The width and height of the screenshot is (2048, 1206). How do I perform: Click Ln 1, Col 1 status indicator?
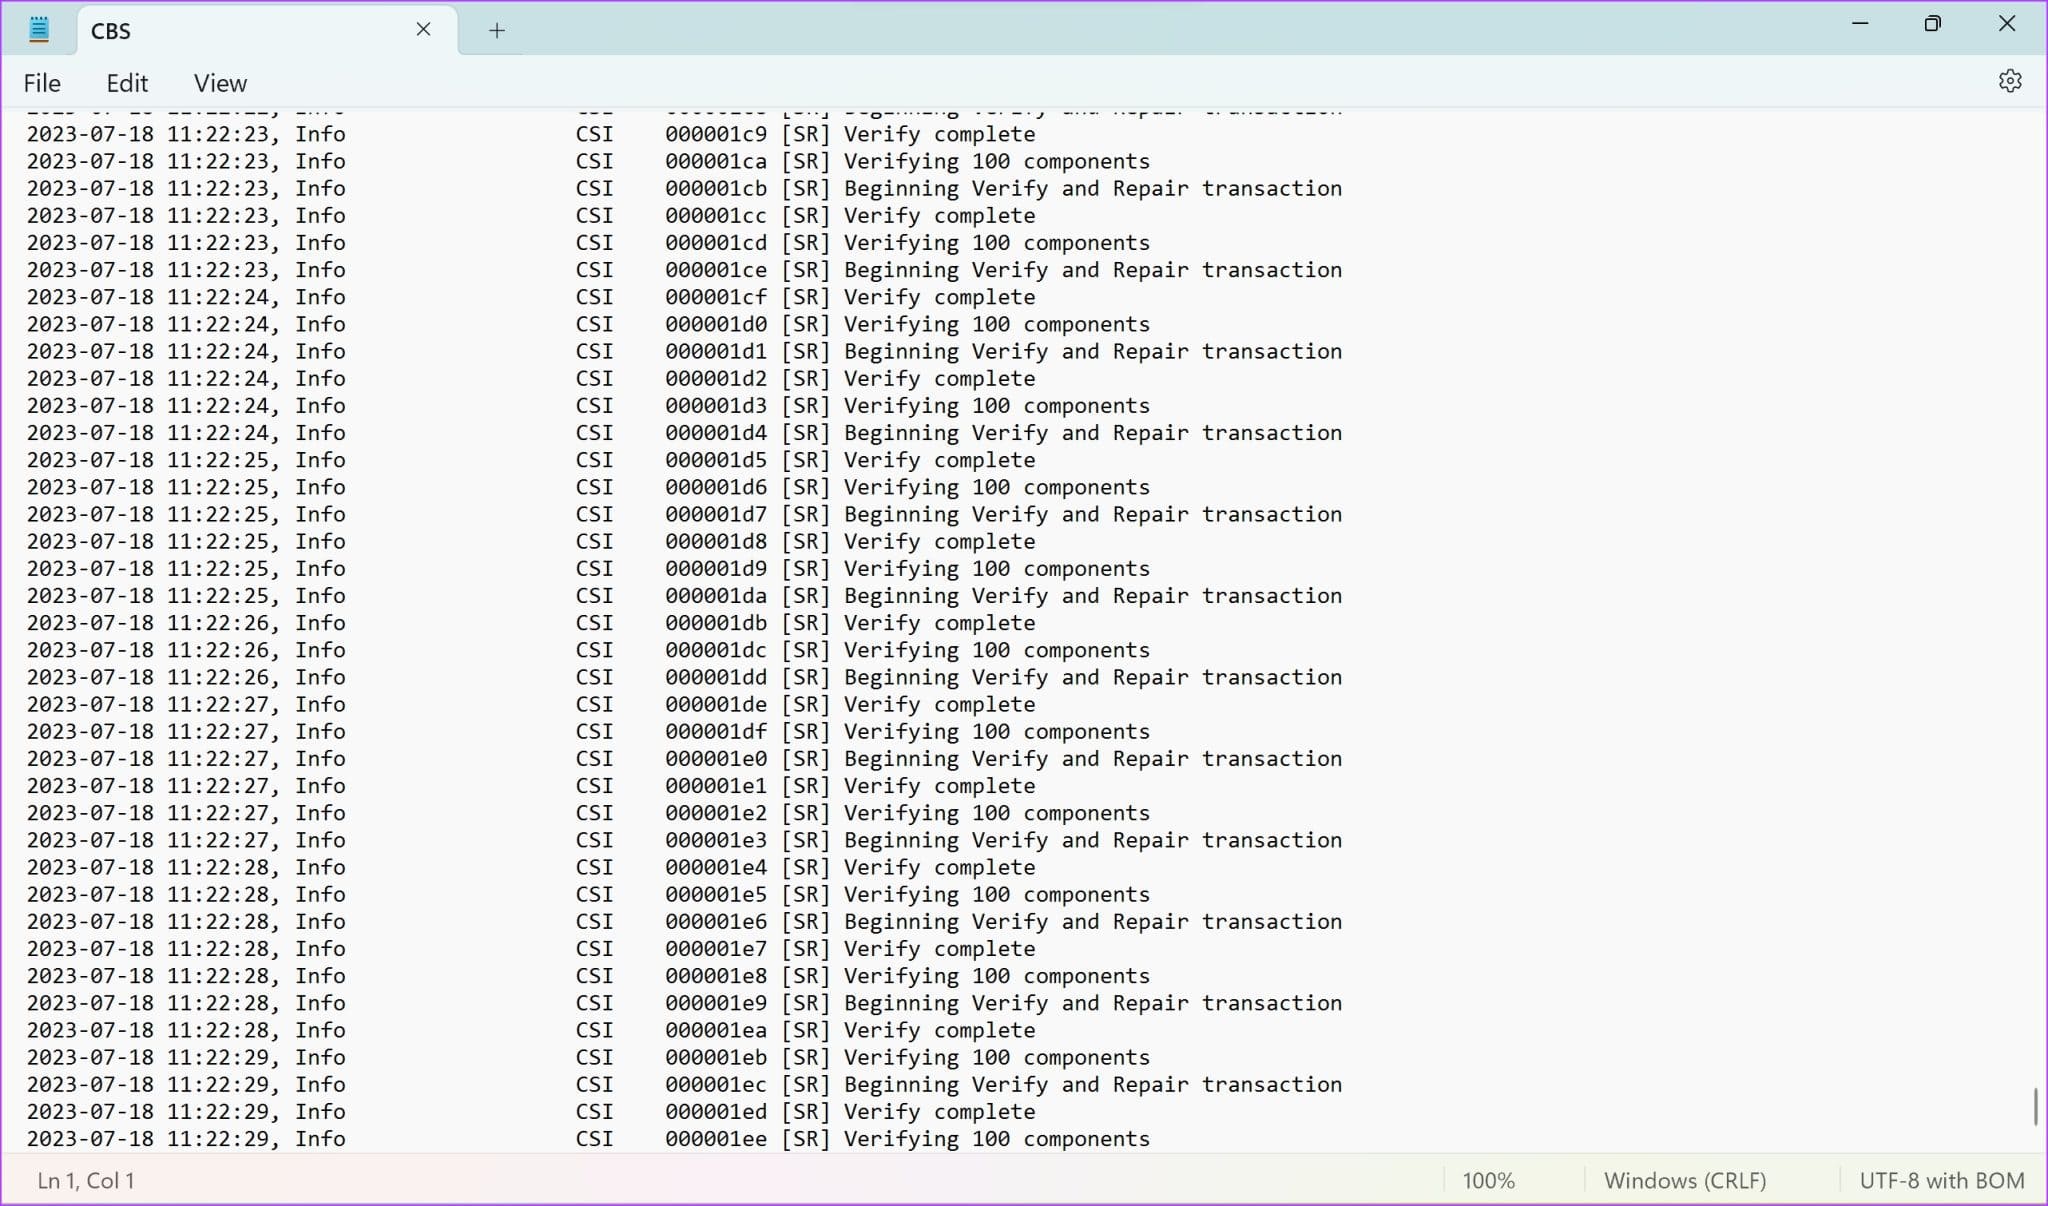(86, 1180)
